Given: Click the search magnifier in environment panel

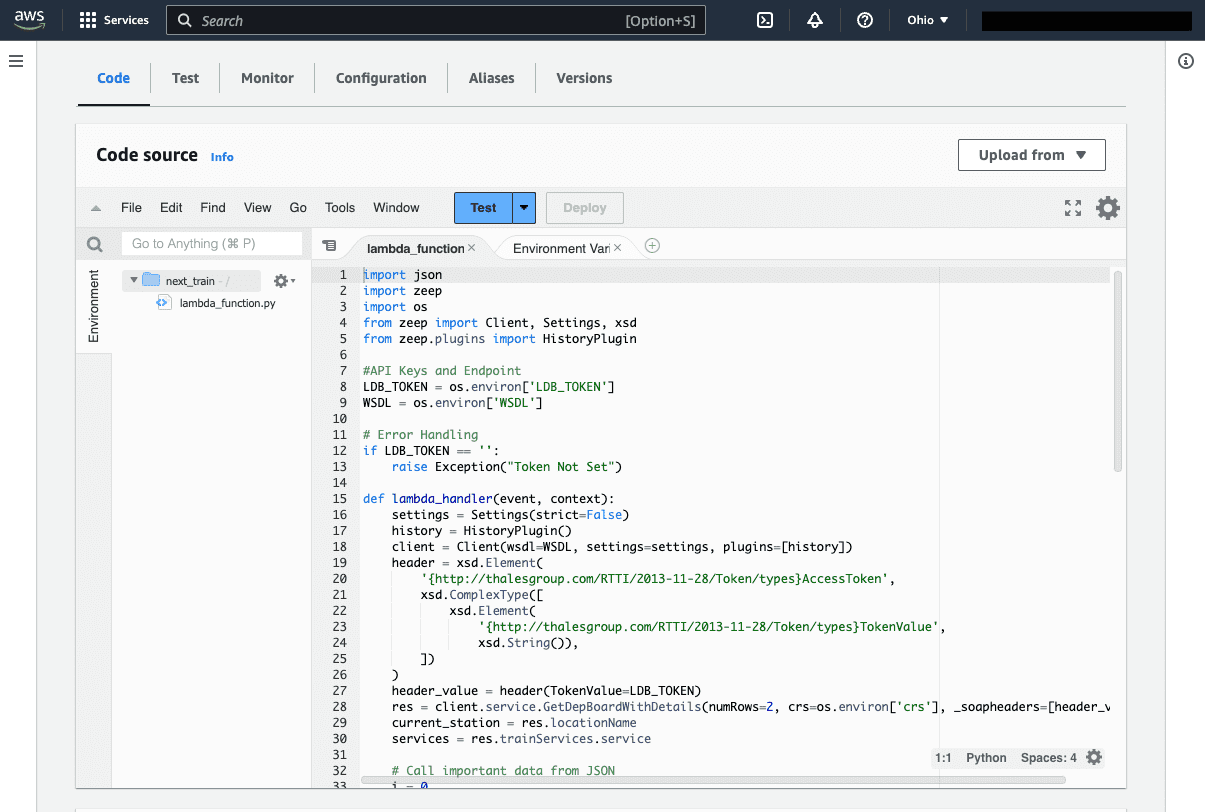Looking at the screenshot, I should point(94,244).
